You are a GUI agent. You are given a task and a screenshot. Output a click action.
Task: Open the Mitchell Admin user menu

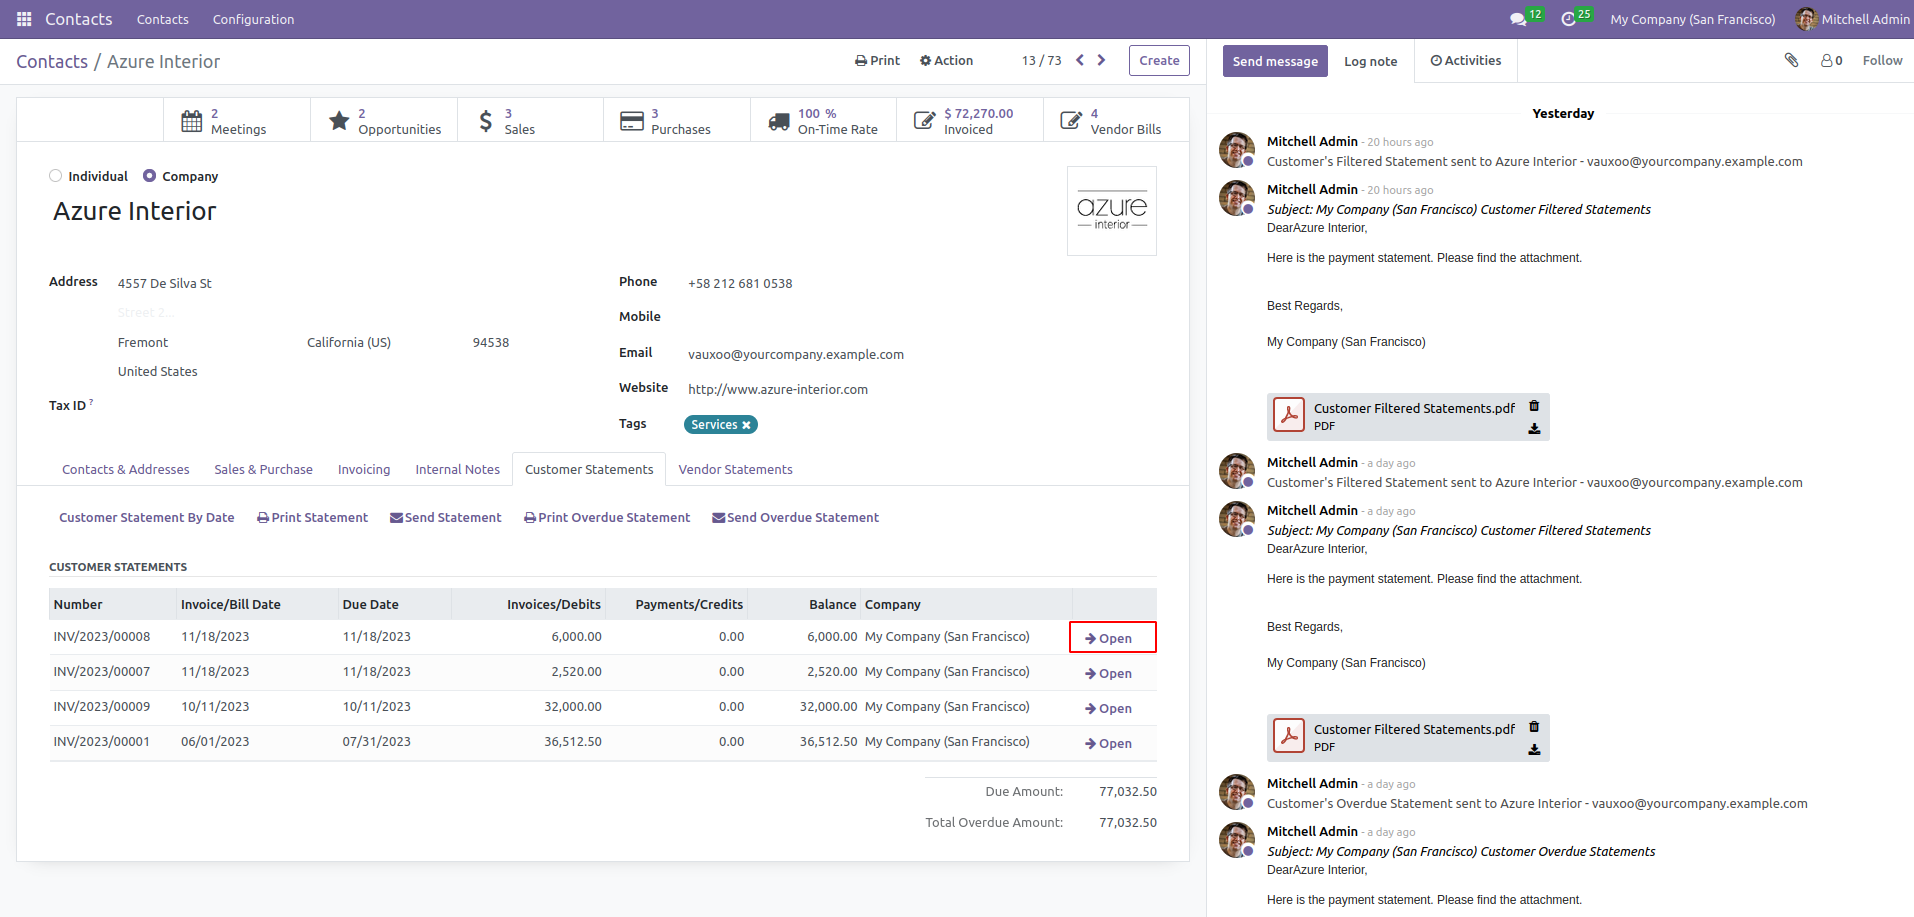[1852, 19]
